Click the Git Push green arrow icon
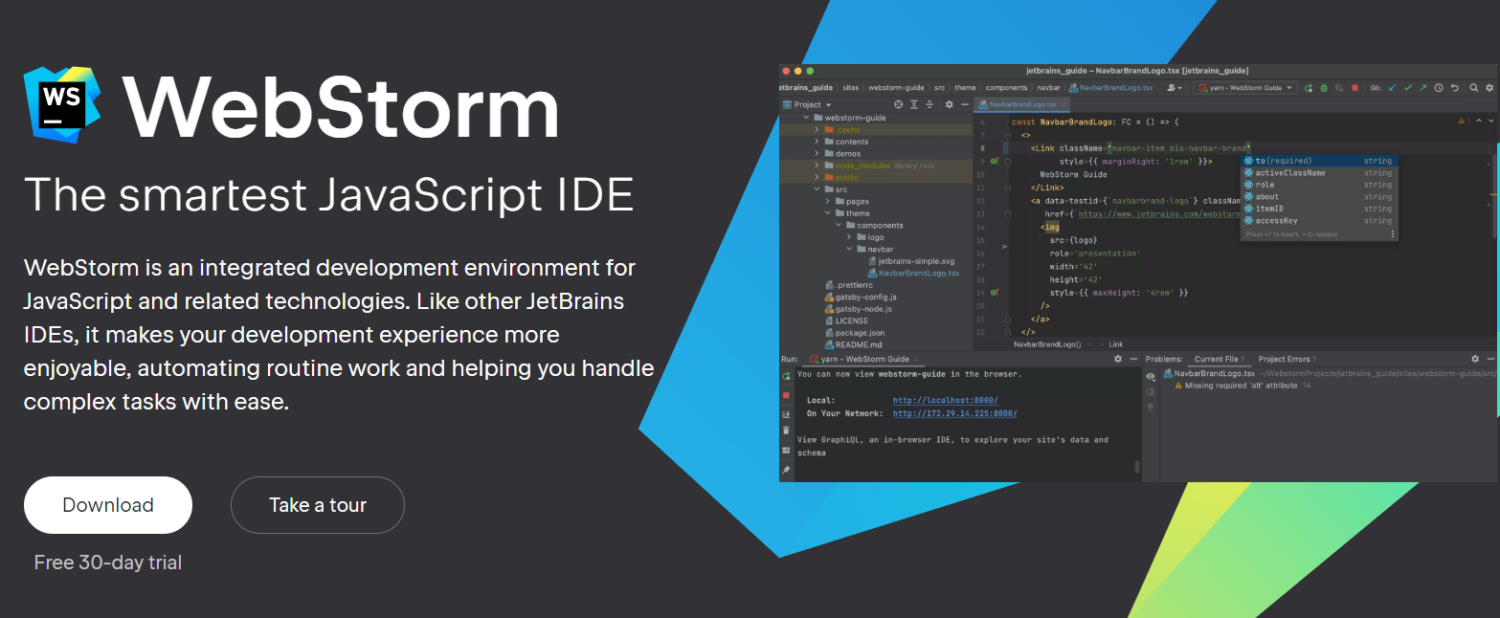The image size is (1500, 618). point(1423,88)
